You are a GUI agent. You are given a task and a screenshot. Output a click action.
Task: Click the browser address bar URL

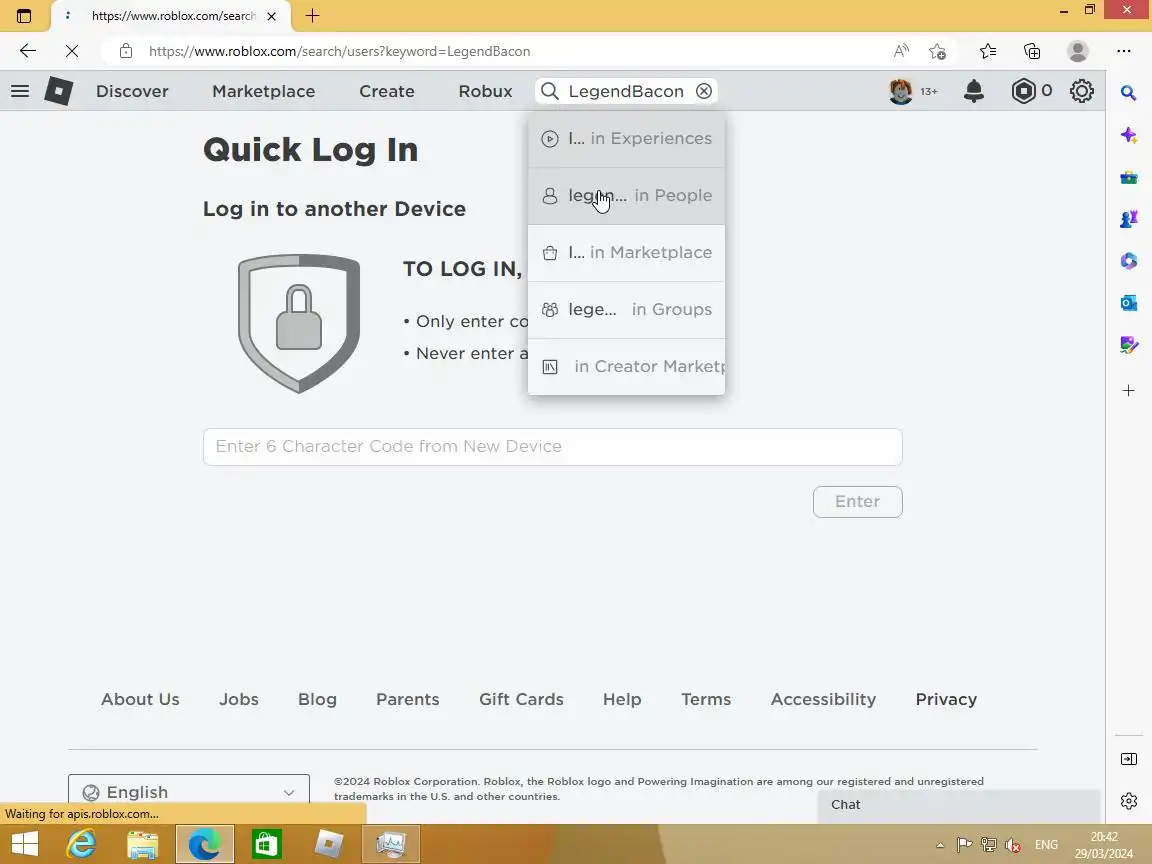pos(339,51)
